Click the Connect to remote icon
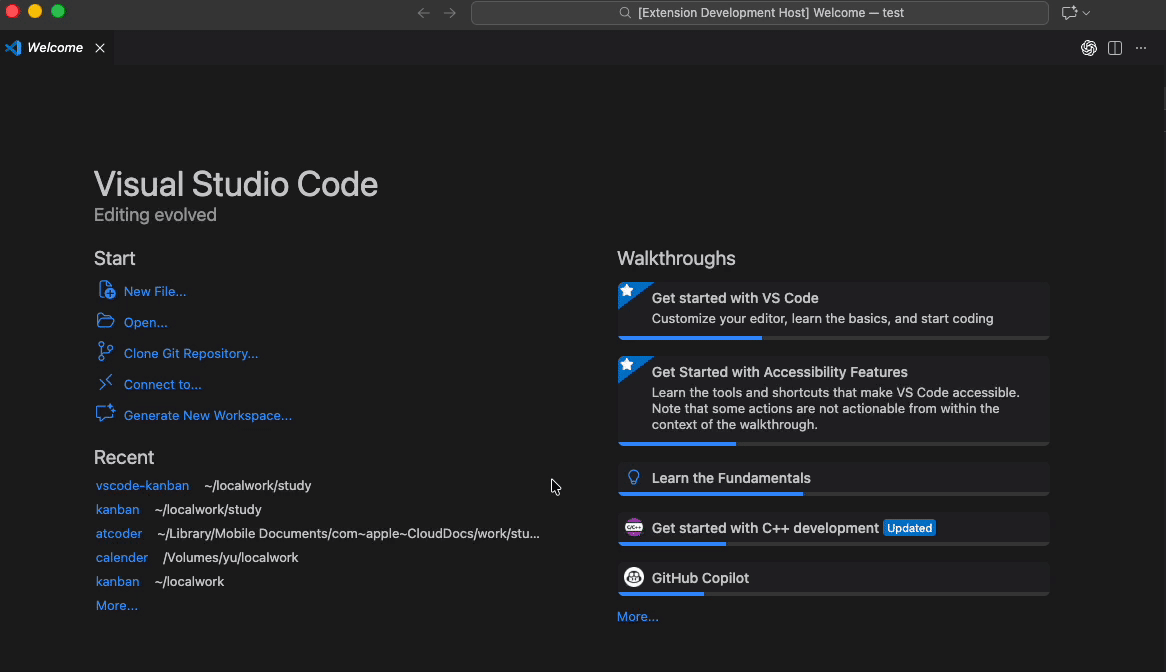Viewport: 1166px width, 672px height. pyautogui.click(x=106, y=383)
